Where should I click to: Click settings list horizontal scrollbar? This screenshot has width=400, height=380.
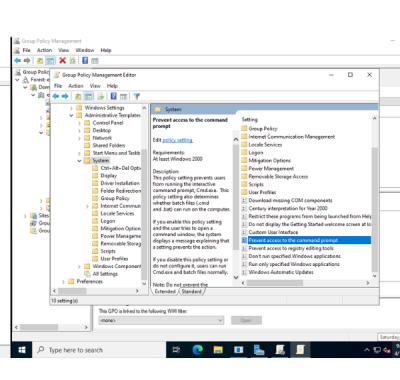[275, 283]
